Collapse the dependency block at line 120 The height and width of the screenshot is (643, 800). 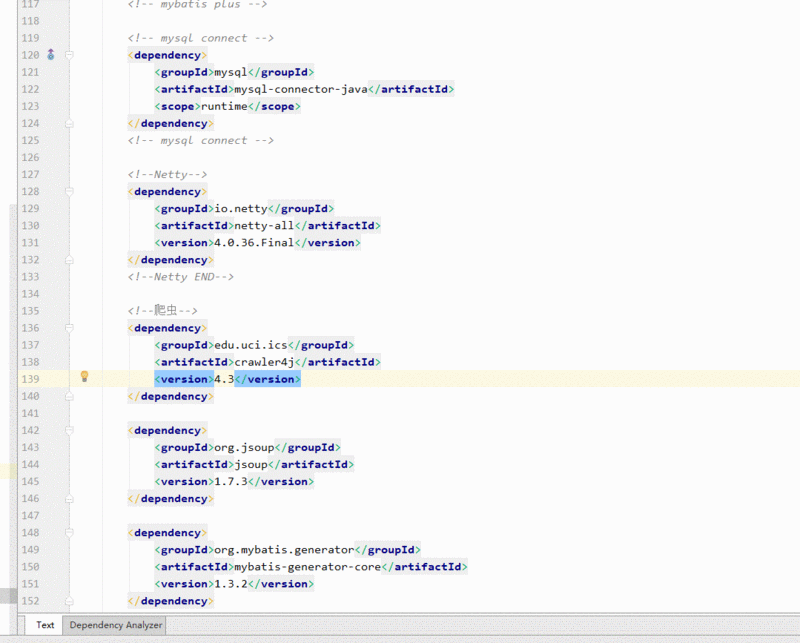(69, 55)
